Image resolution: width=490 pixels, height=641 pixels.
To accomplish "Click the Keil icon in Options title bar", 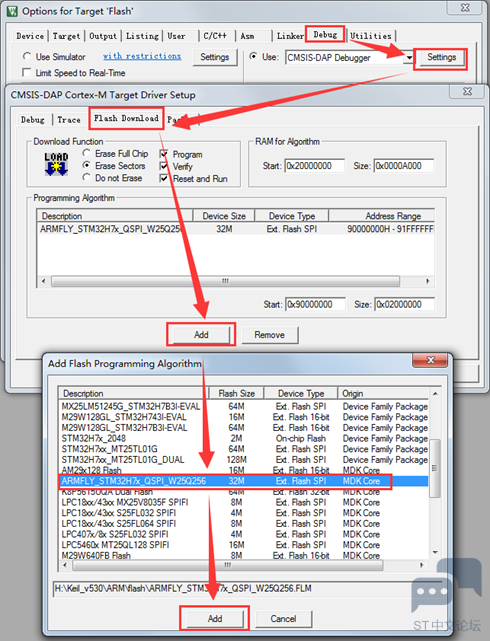I will click(x=12, y=11).
